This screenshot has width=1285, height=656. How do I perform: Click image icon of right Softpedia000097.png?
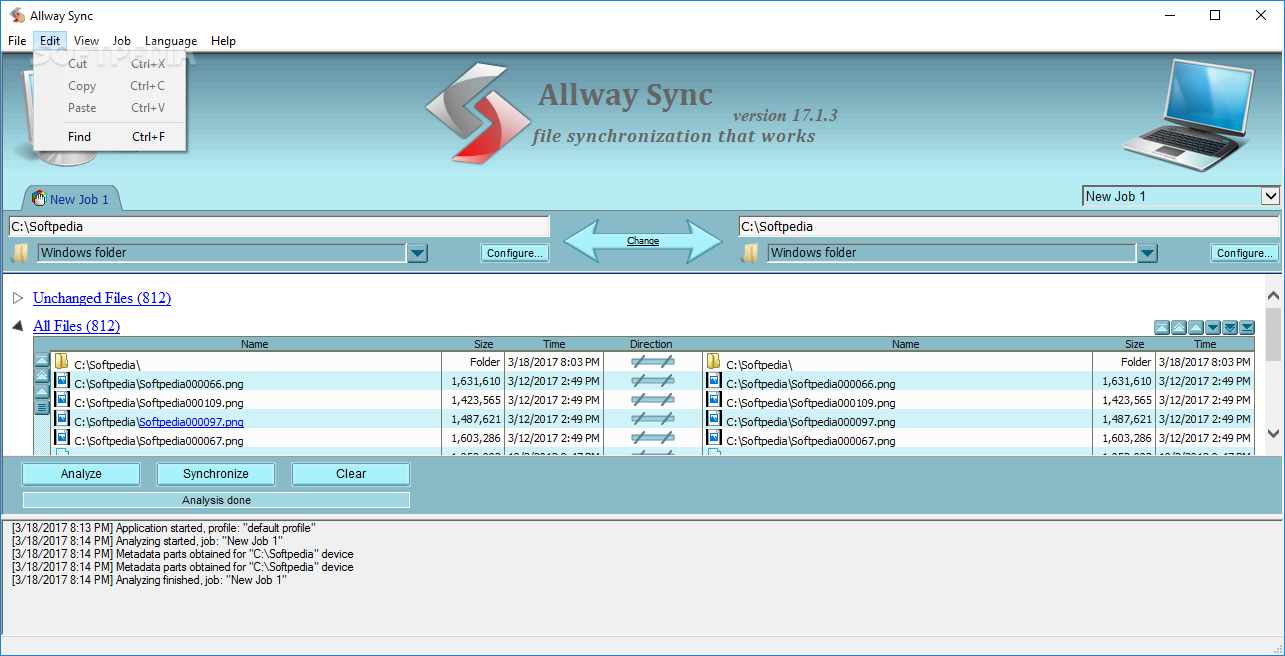pyautogui.click(x=714, y=418)
